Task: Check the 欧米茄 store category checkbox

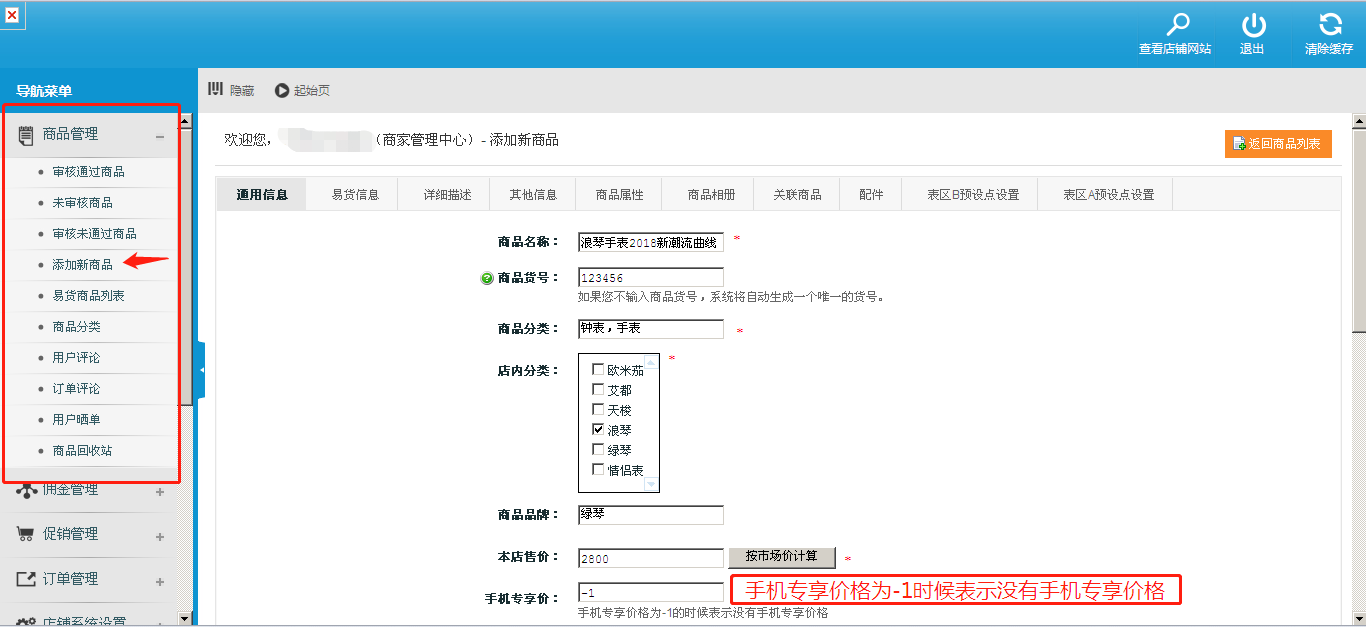Action: pos(598,370)
